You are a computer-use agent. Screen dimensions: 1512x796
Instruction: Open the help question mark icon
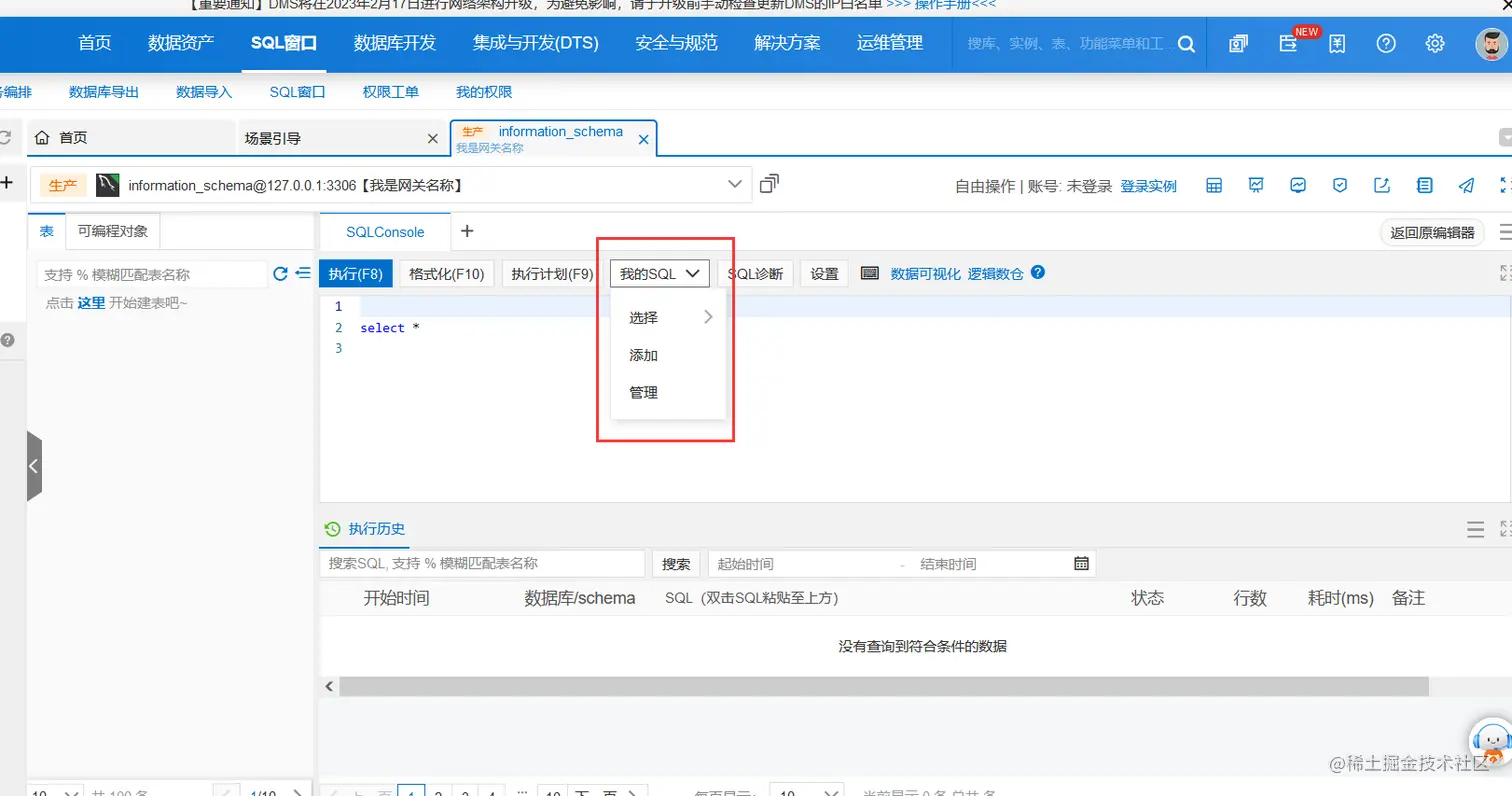1385,43
